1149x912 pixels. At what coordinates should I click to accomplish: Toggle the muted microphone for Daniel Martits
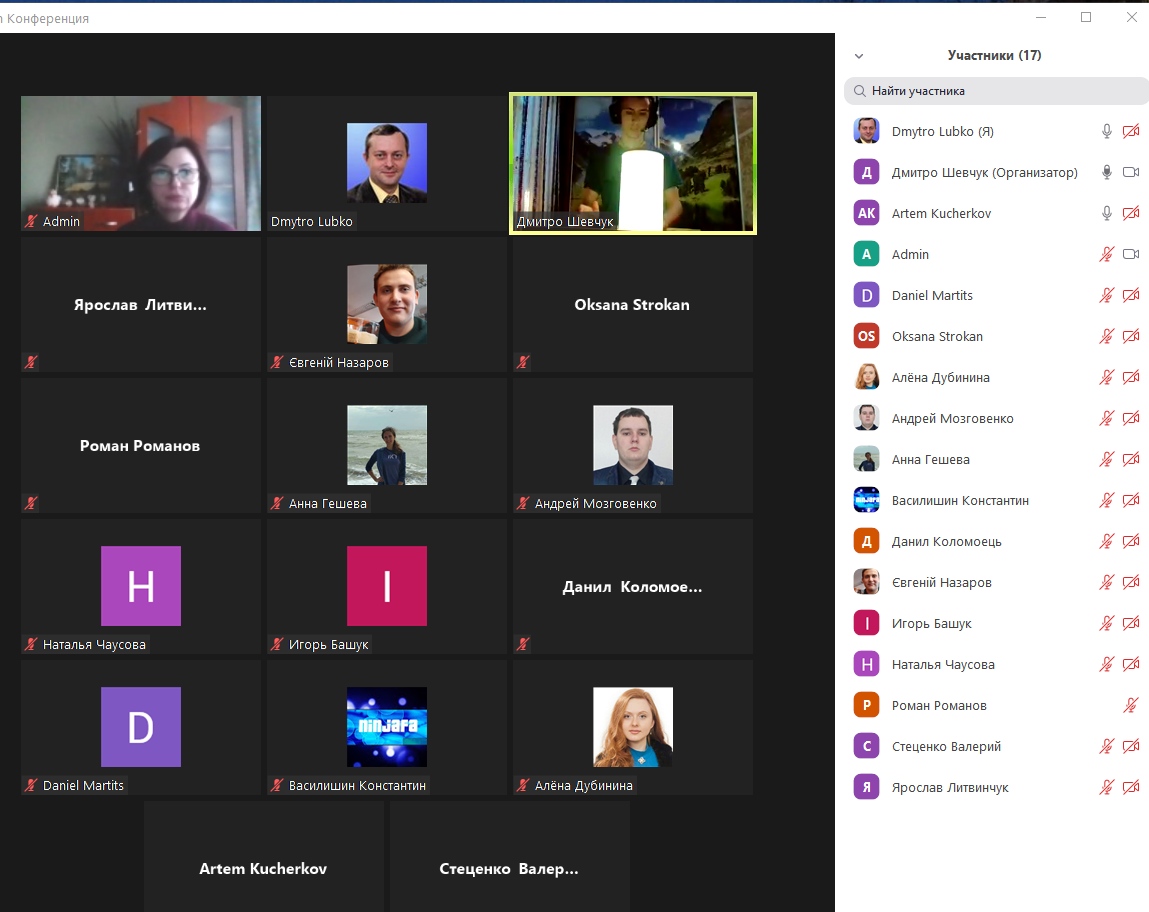click(1106, 295)
